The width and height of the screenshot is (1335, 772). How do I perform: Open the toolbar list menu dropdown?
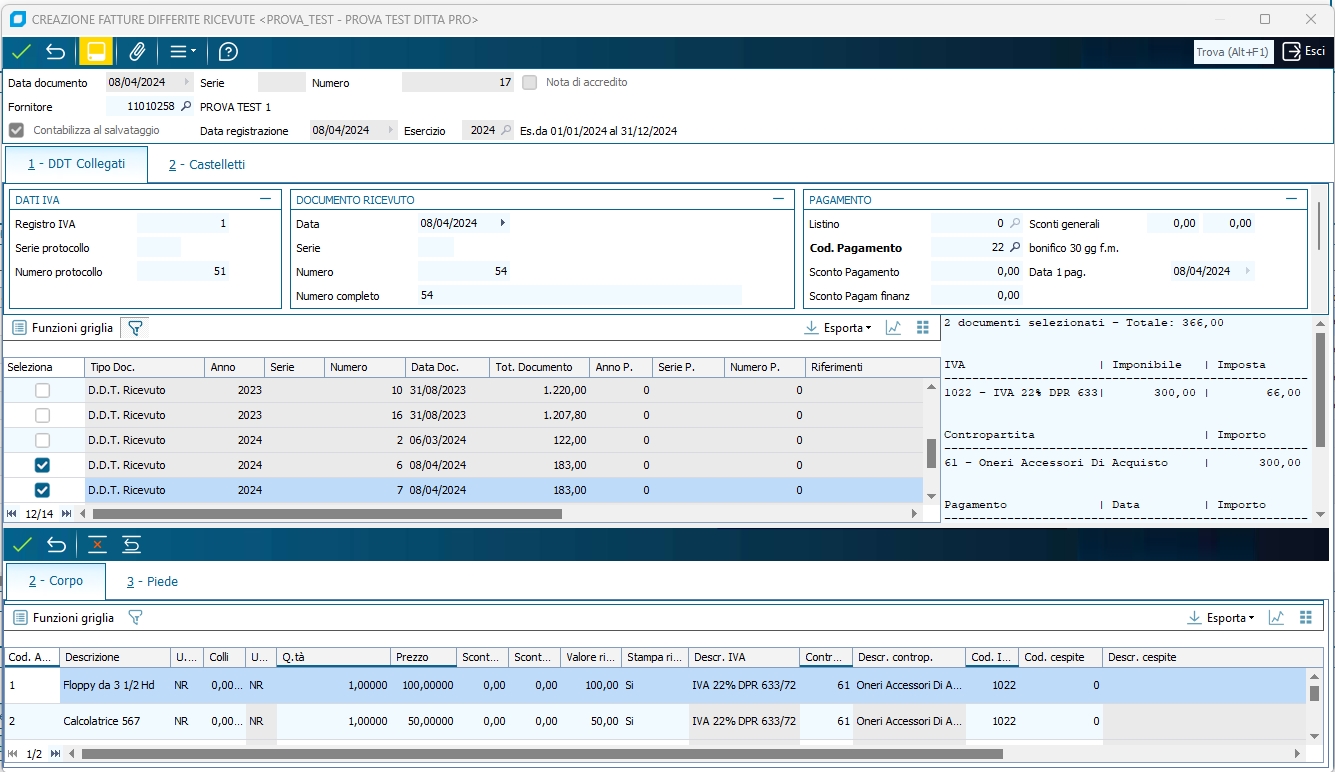(x=182, y=52)
